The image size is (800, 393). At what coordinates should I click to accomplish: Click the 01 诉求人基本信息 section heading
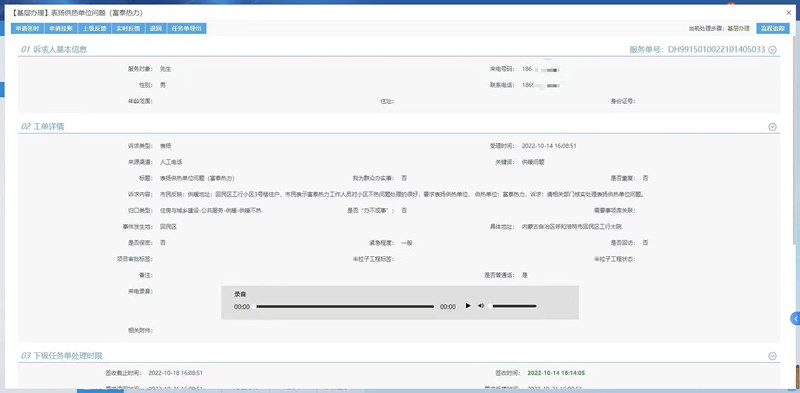click(x=54, y=50)
